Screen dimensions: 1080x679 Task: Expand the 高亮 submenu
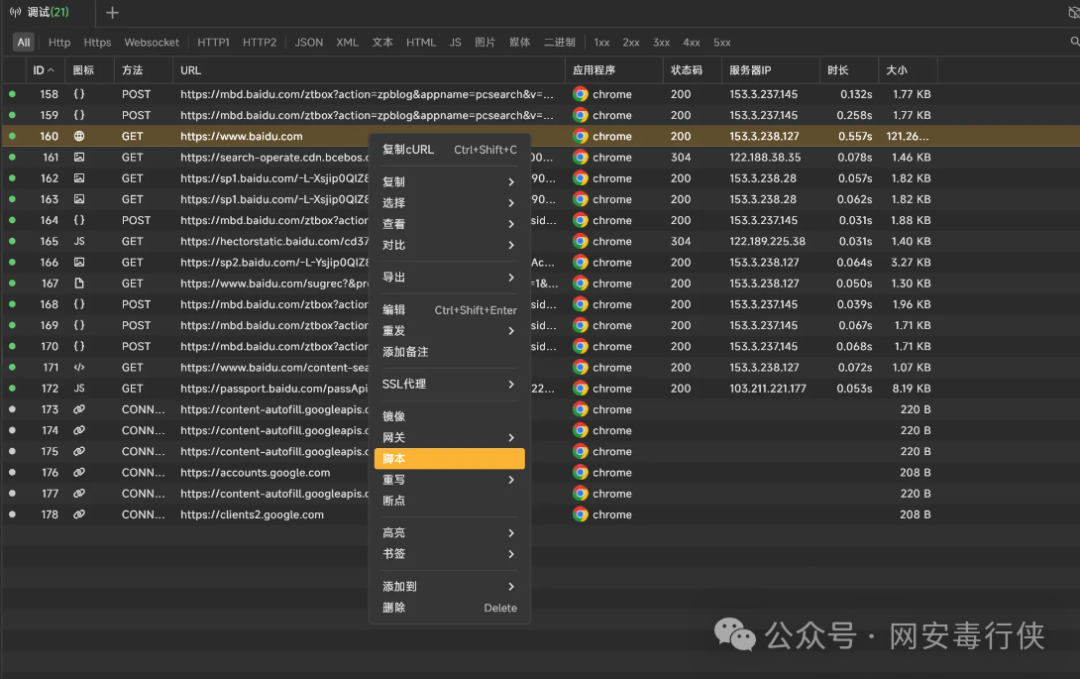449,533
